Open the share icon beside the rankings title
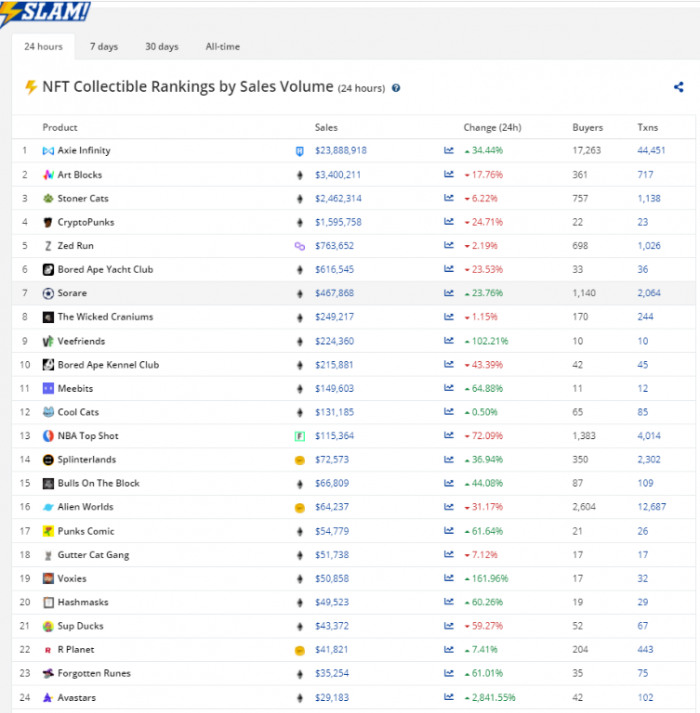Screen dimensions: 700x713 tap(679, 87)
